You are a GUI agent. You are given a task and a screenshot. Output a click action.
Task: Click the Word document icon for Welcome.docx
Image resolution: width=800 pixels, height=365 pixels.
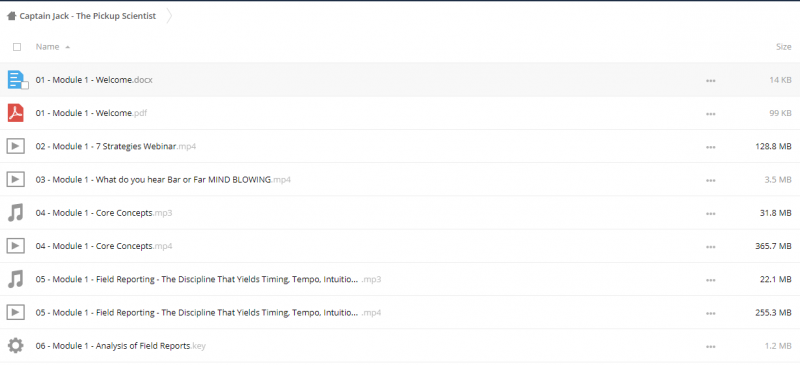[16, 80]
